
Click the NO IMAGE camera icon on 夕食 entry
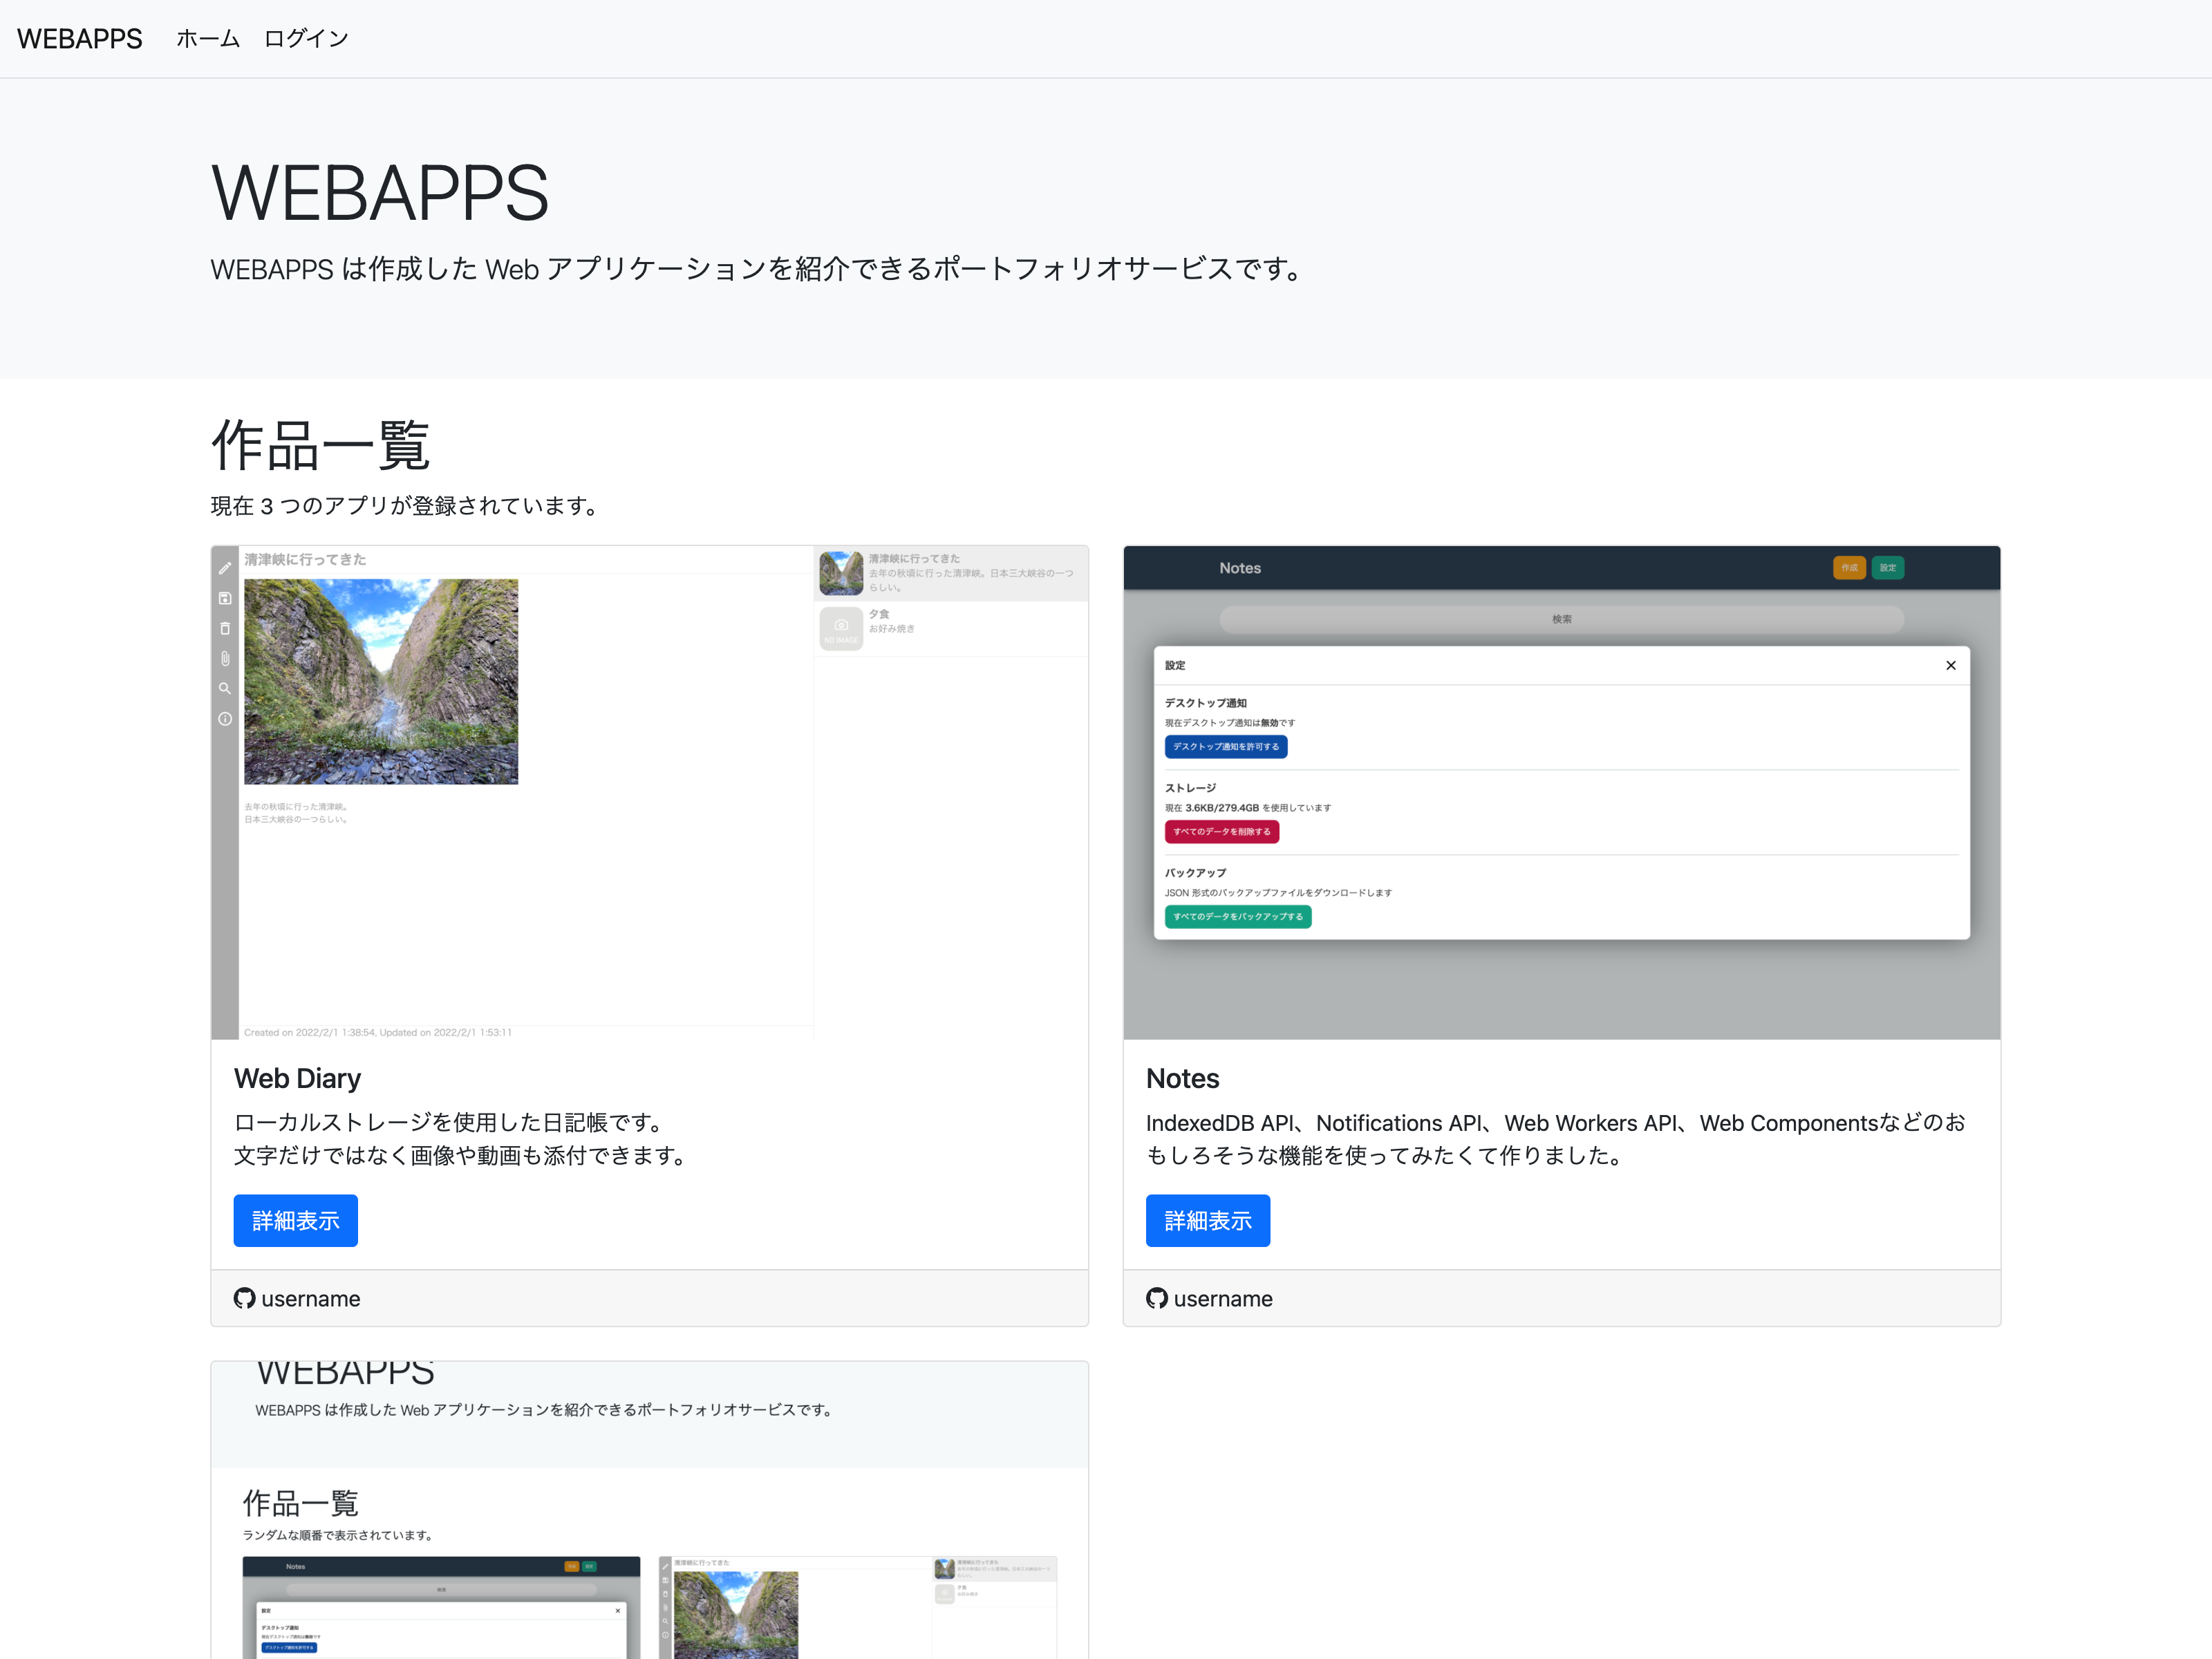[841, 625]
